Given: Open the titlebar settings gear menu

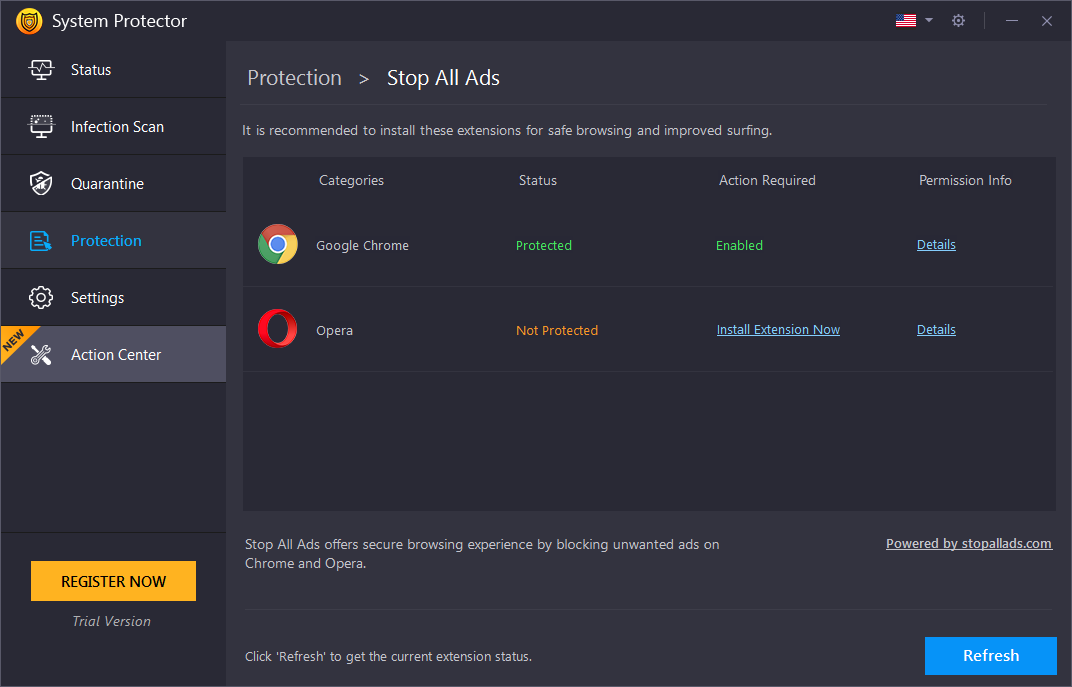Looking at the screenshot, I should 958,20.
